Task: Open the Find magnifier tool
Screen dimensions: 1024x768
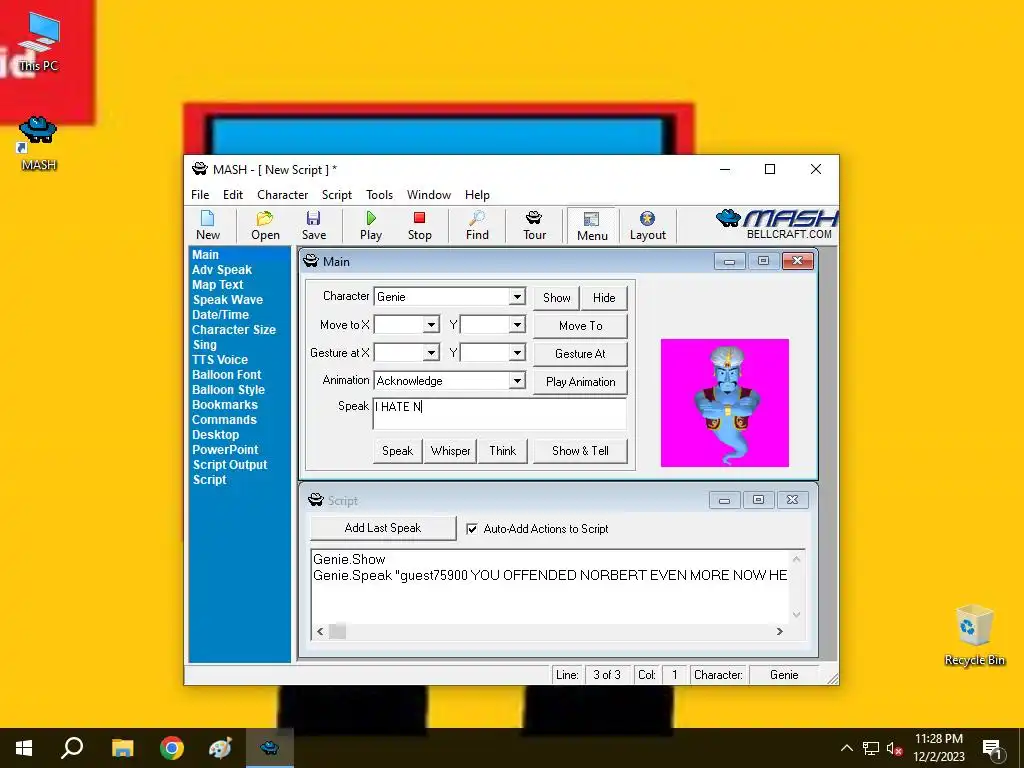Action: (x=477, y=225)
